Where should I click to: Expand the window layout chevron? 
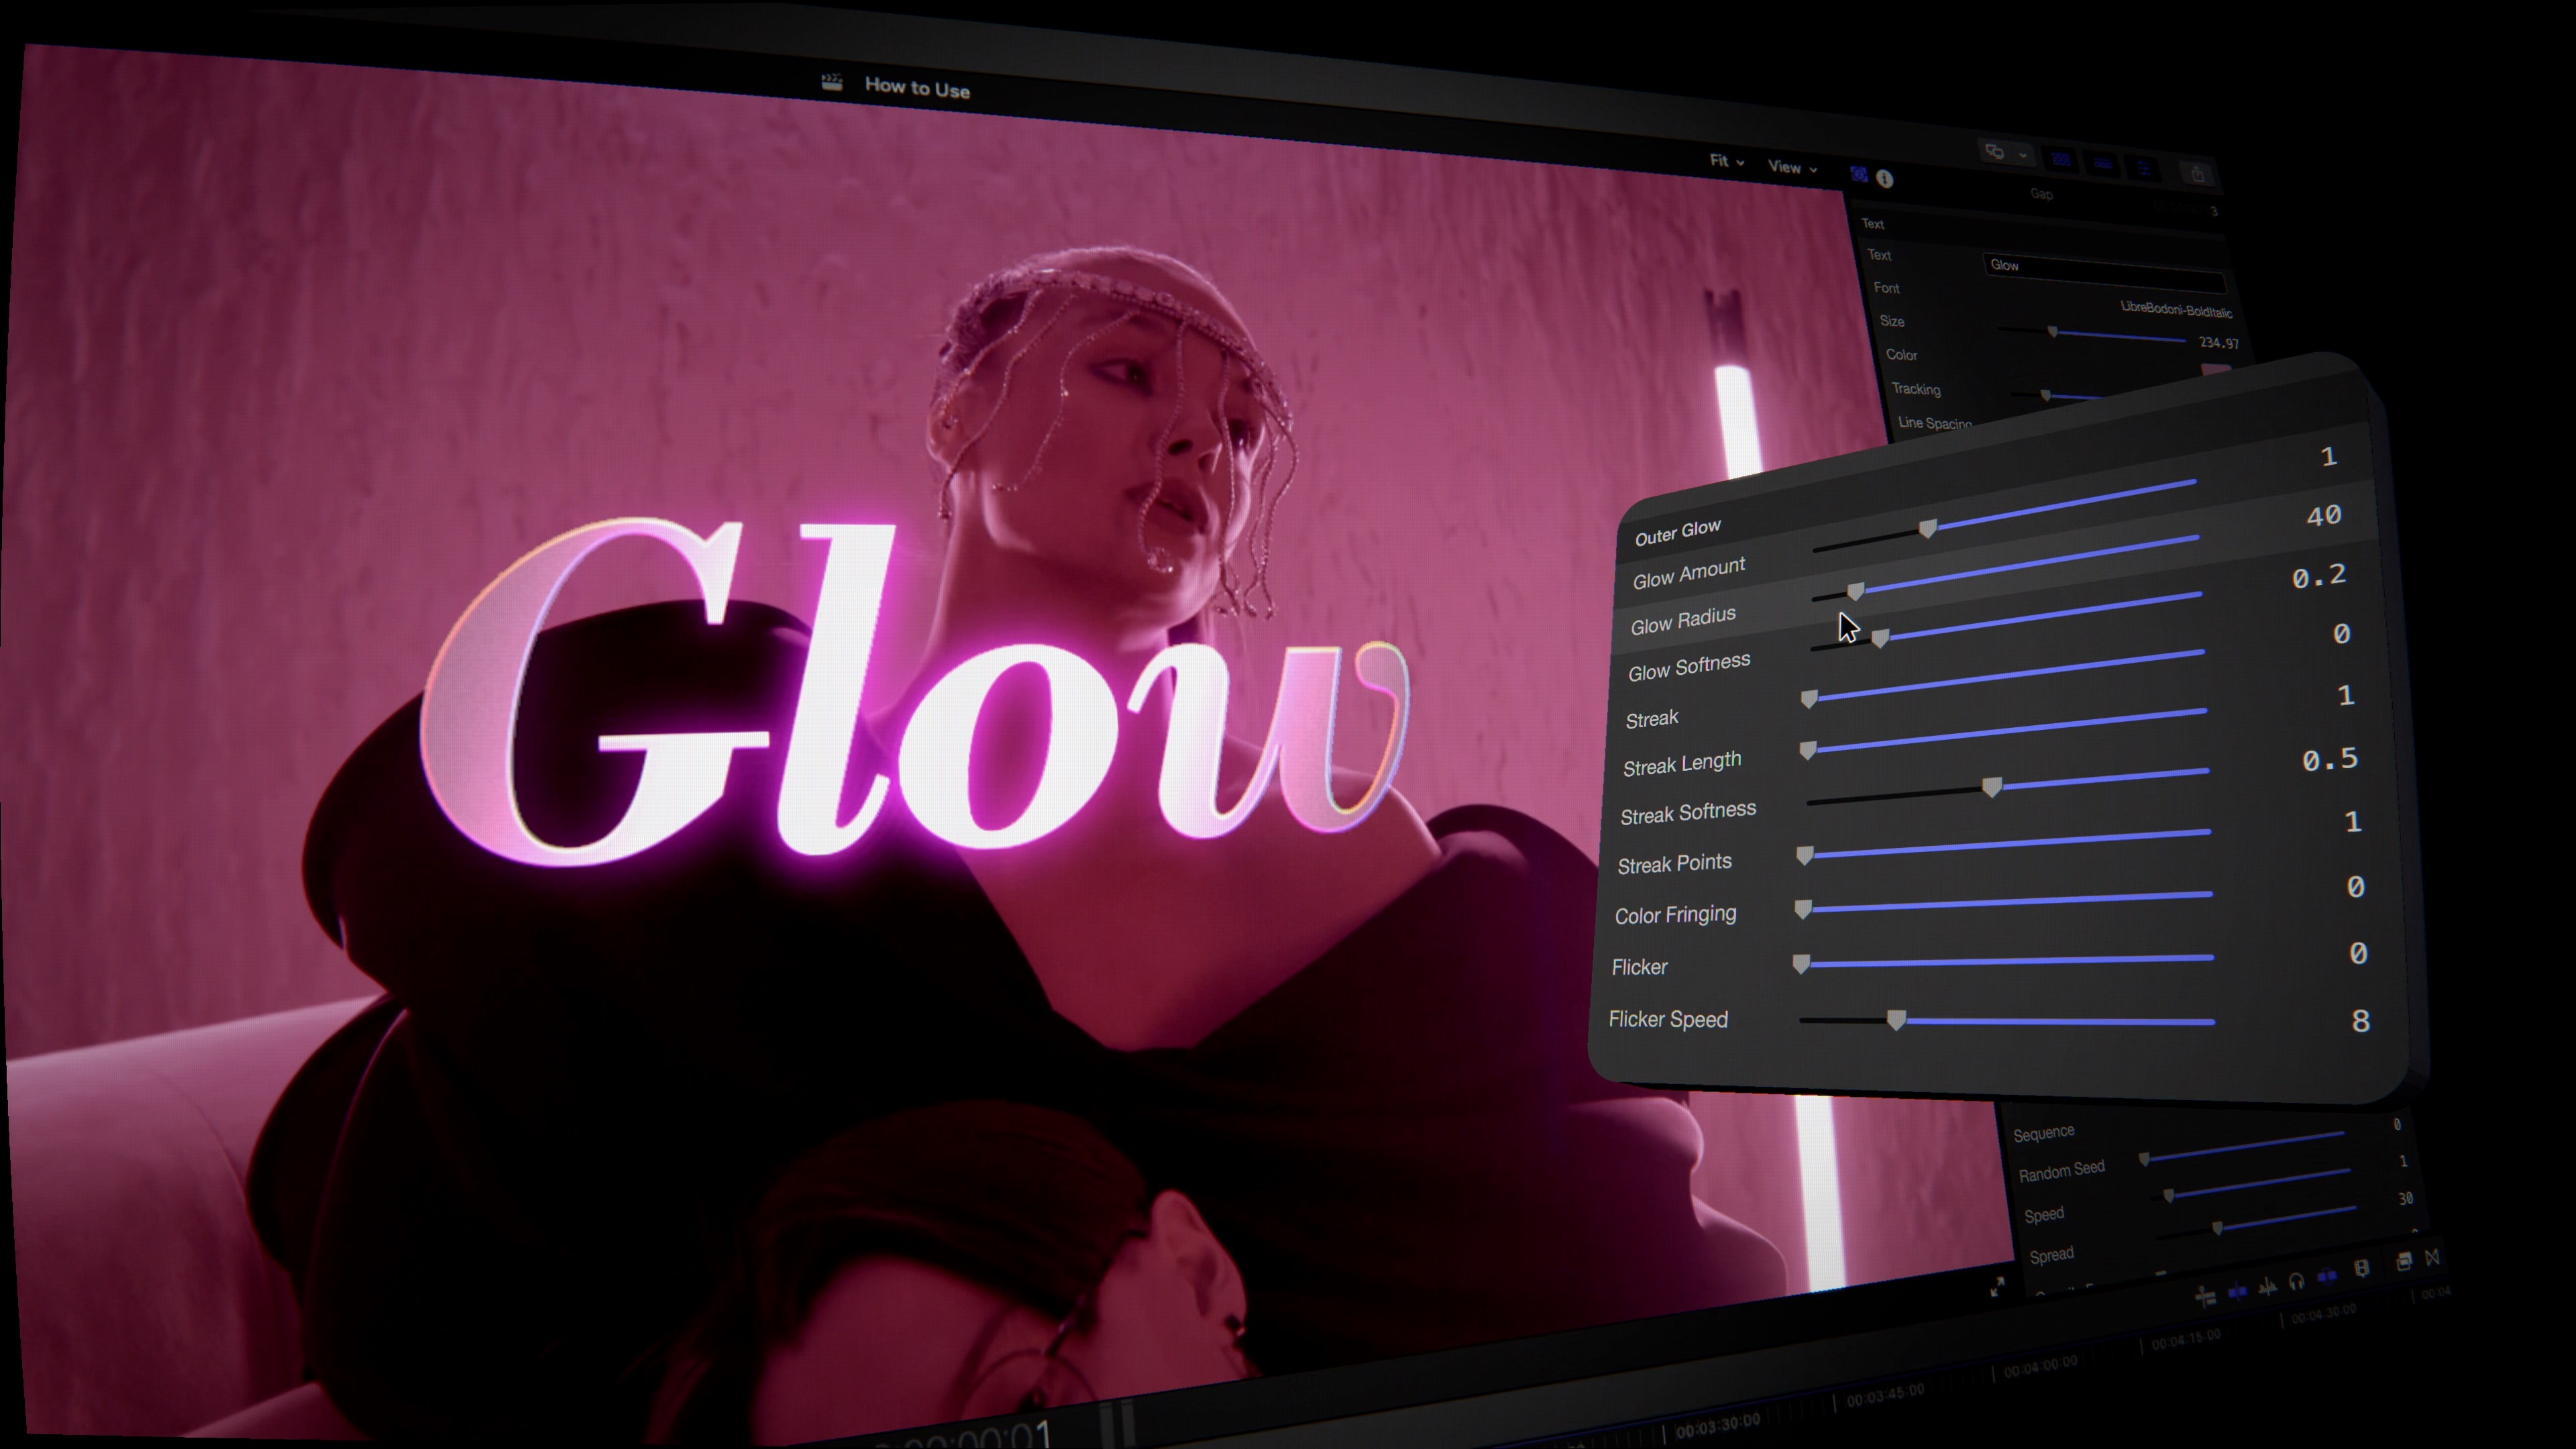(2023, 156)
